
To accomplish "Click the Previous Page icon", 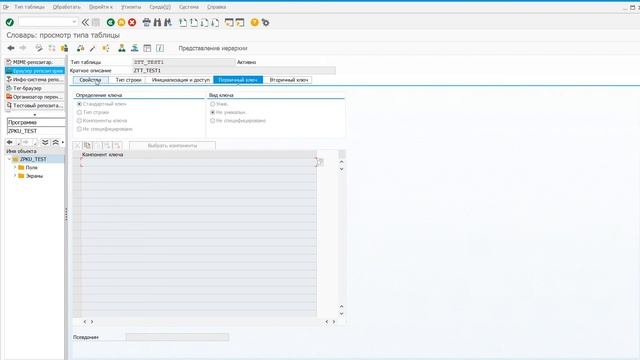I will coord(193,22).
